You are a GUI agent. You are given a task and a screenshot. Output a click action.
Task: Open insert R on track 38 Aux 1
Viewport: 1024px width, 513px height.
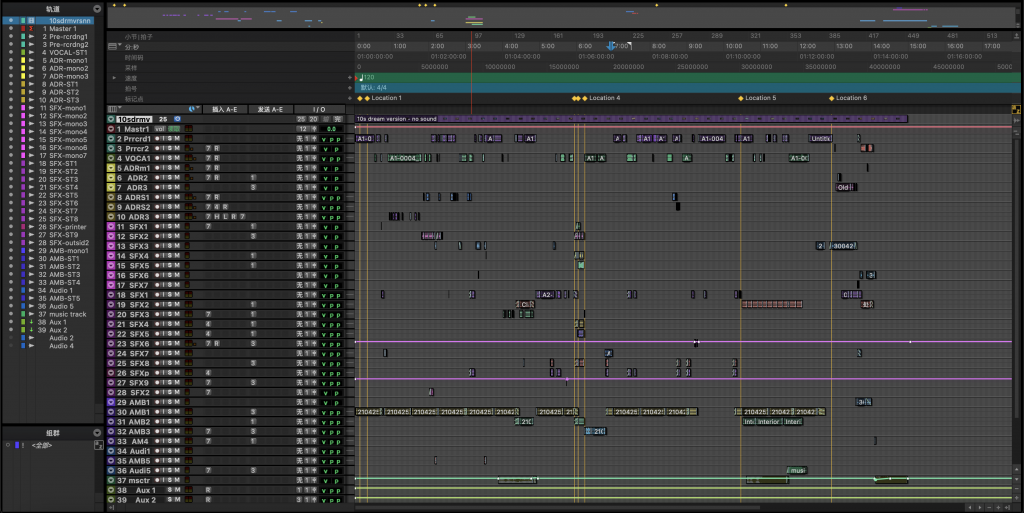coord(208,490)
